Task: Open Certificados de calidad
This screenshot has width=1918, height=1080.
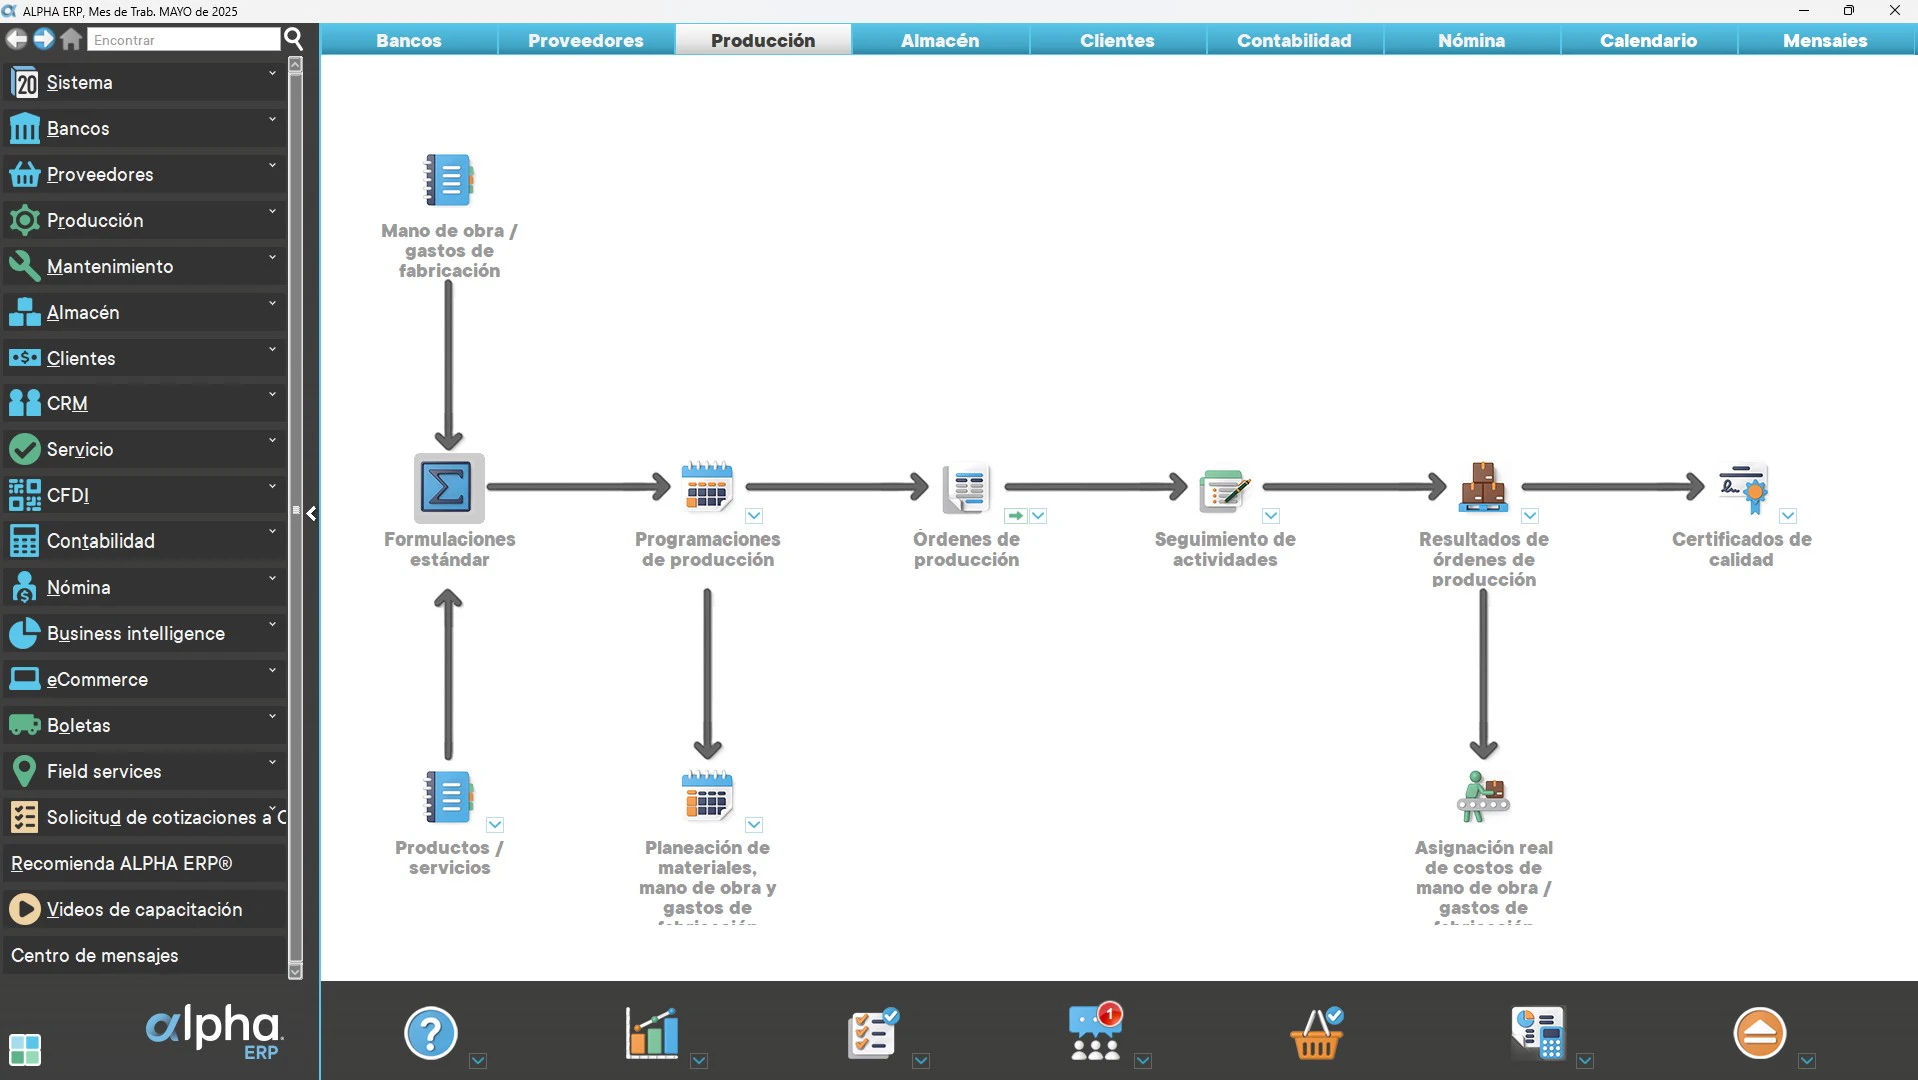Action: (1744, 487)
